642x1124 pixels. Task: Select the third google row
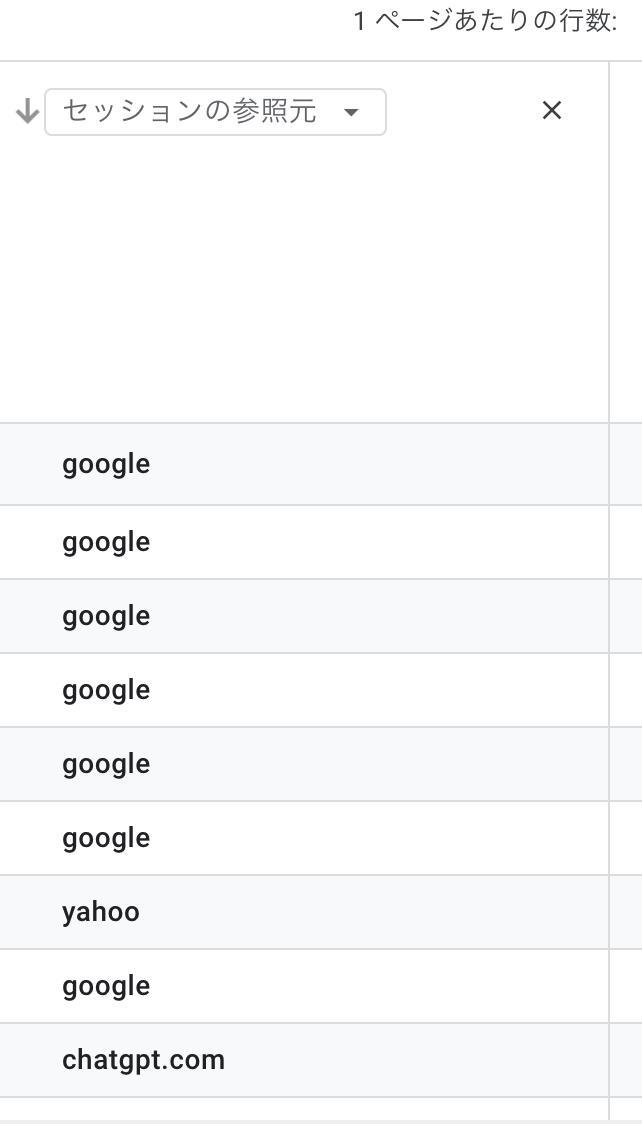click(304, 616)
